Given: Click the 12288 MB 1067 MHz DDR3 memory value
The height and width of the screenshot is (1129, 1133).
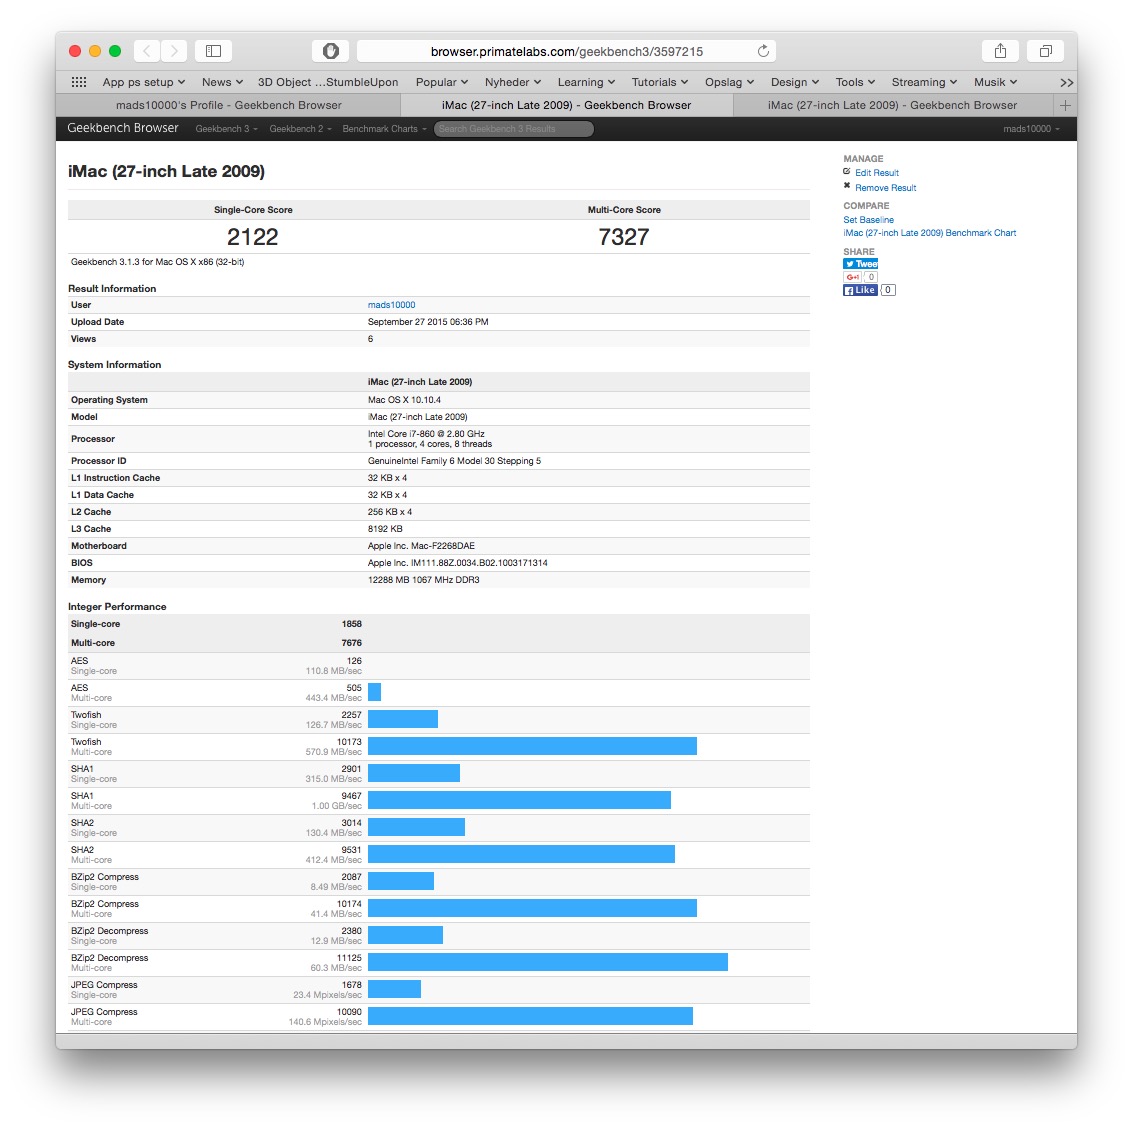Looking at the screenshot, I should pyautogui.click(x=423, y=580).
